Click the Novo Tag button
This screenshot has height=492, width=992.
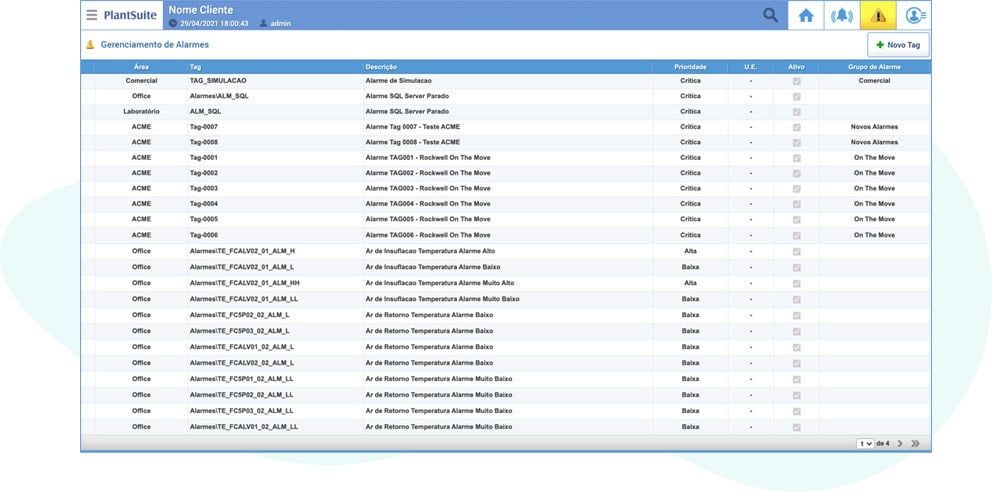[x=898, y=45]
